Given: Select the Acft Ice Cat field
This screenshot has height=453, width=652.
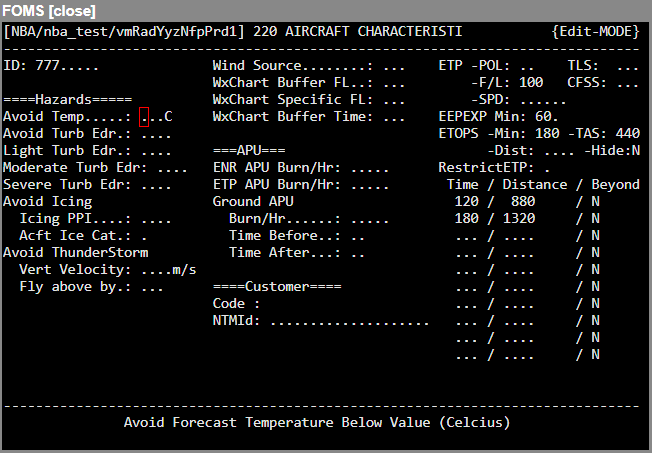Looking at the screenshot, I should pos(144,236).
